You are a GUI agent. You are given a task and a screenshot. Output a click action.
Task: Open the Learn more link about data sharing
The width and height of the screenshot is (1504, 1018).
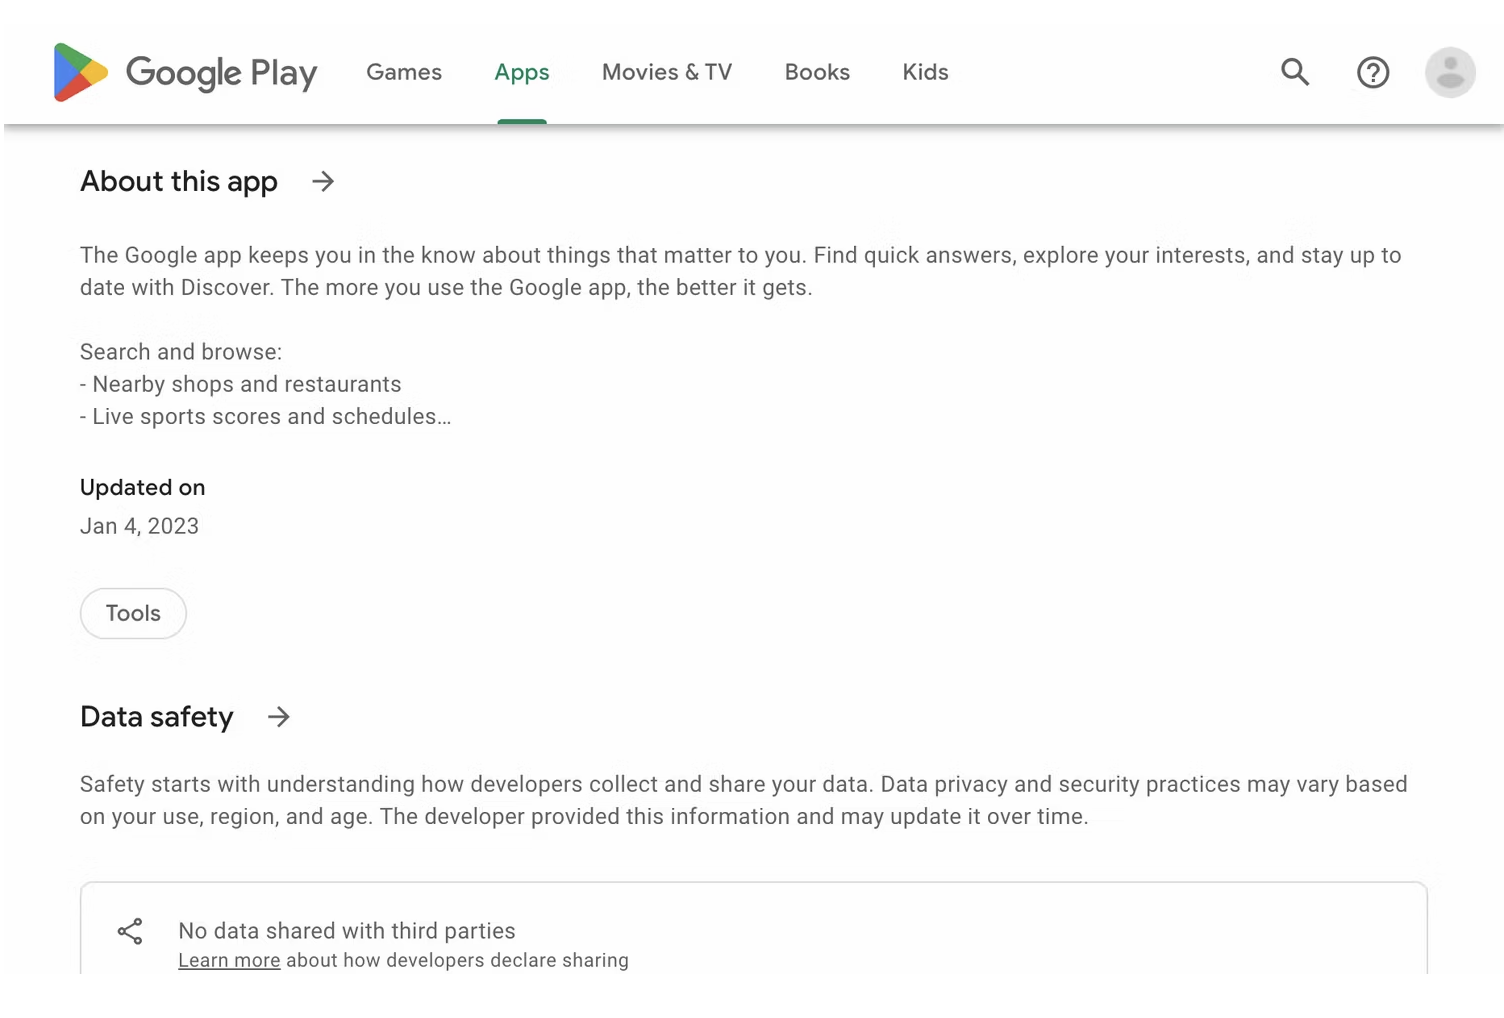[228, 960]
